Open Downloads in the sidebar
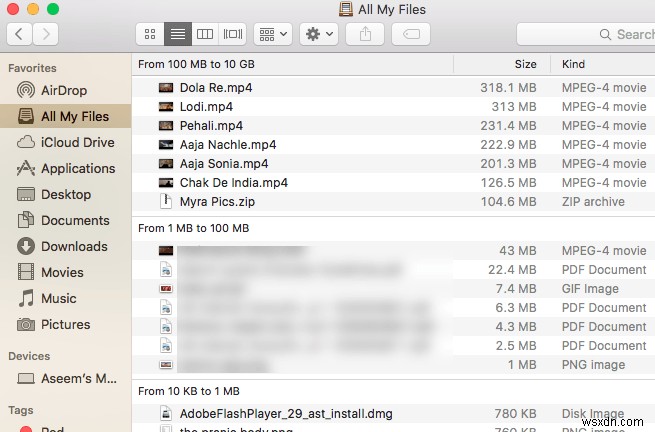The width and height of the screenshot is (655, 432). point(74,246)
